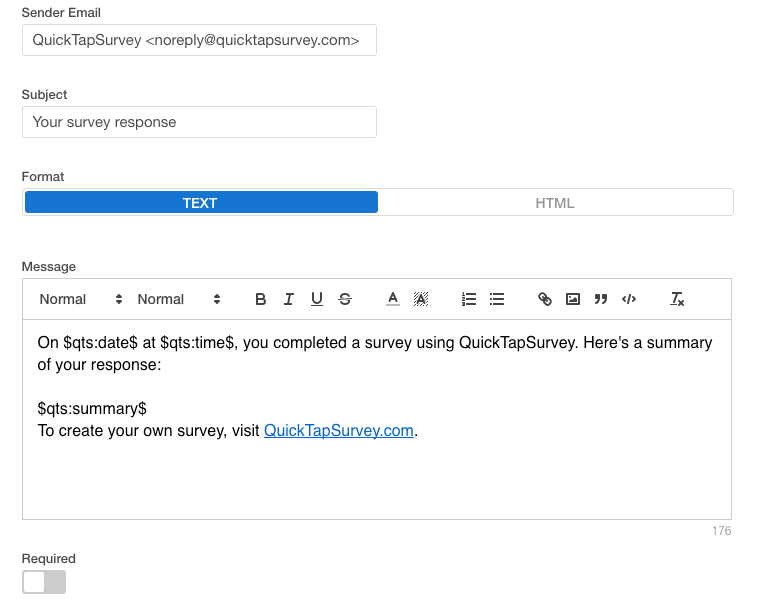Insert a hyperlink in the message

click(x=545, y=299)
